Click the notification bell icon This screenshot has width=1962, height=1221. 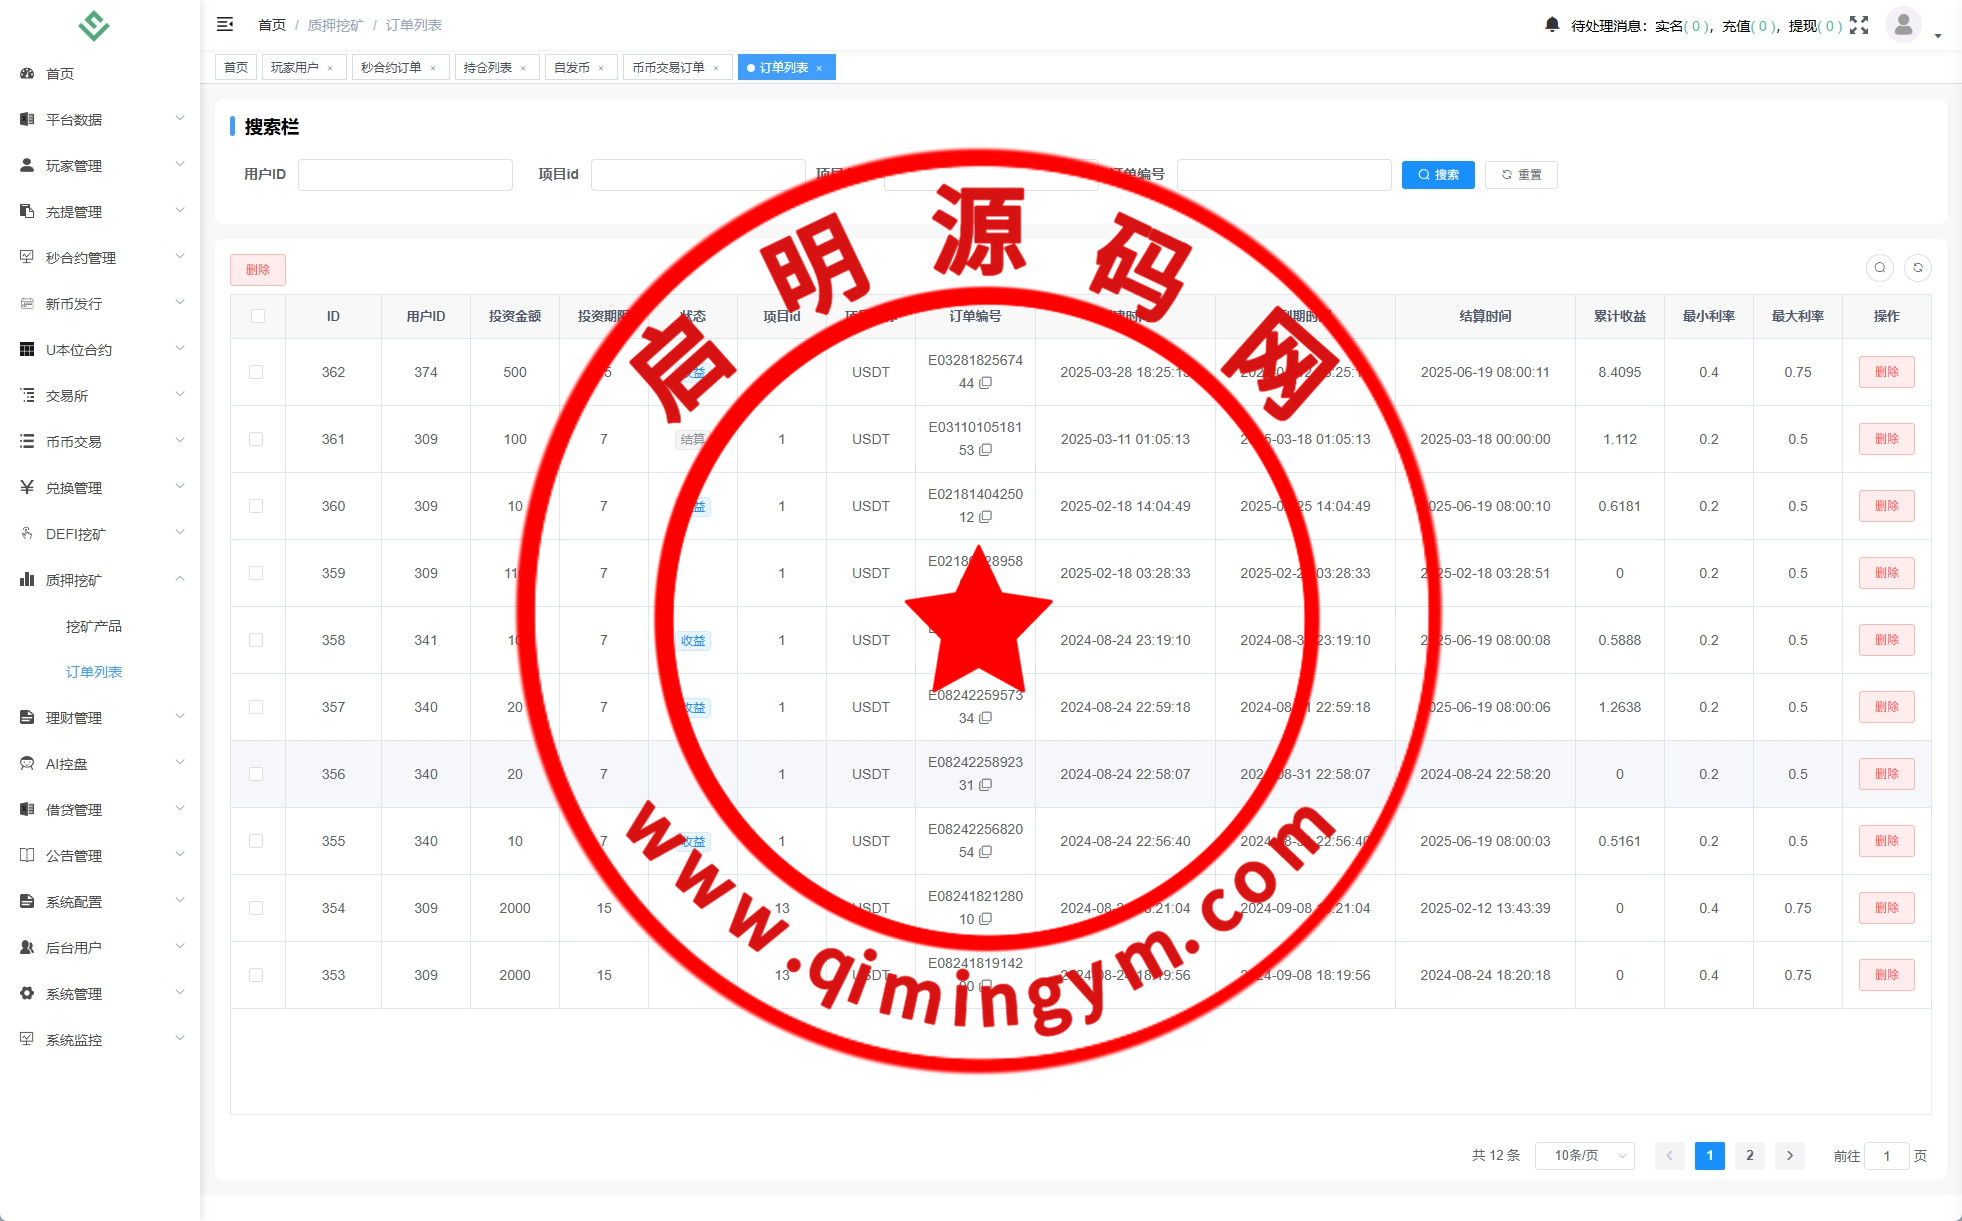coord(1552,25)
